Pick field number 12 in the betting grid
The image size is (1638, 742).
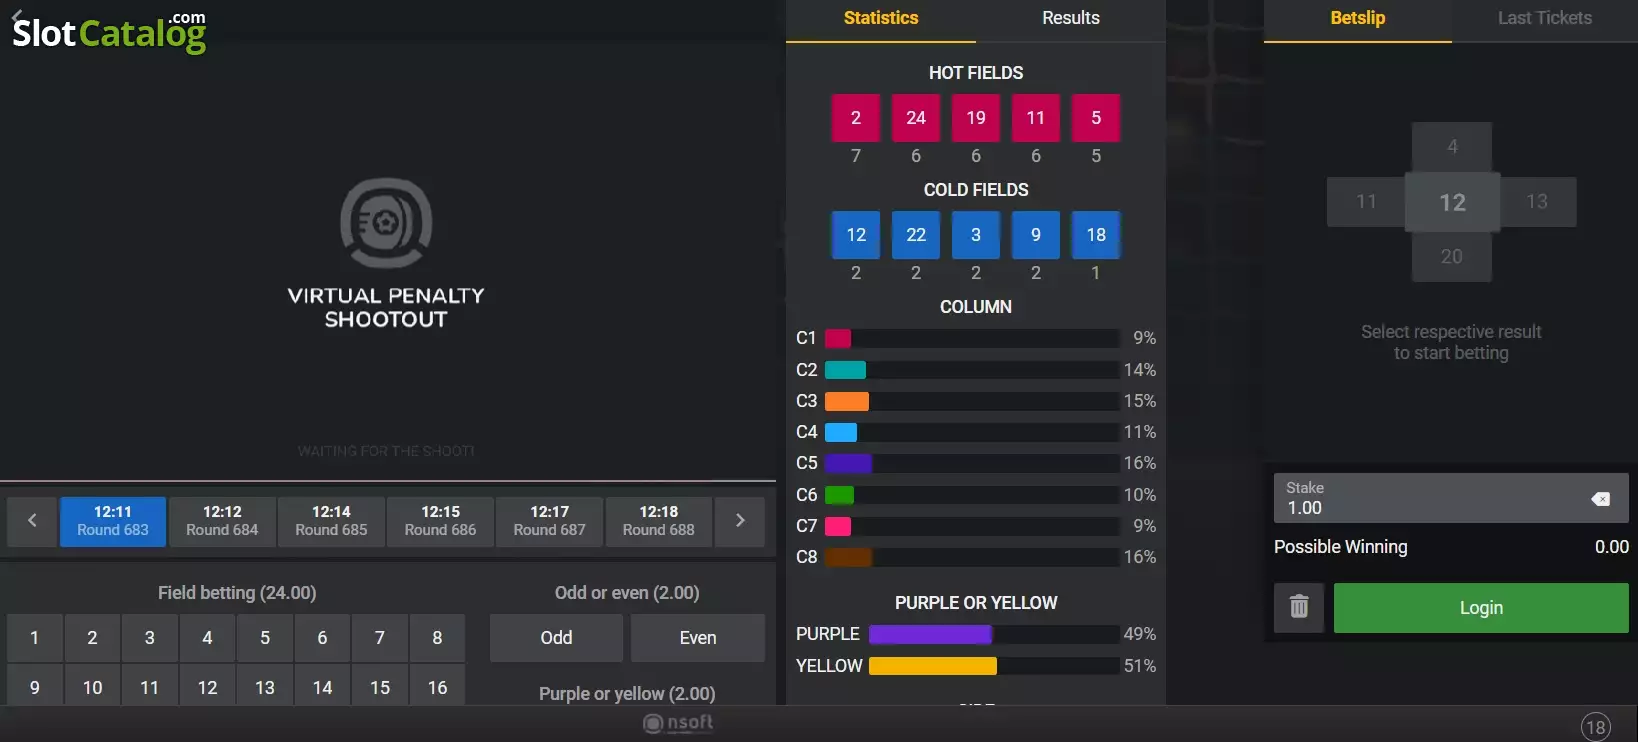click(x=207, y=687)
